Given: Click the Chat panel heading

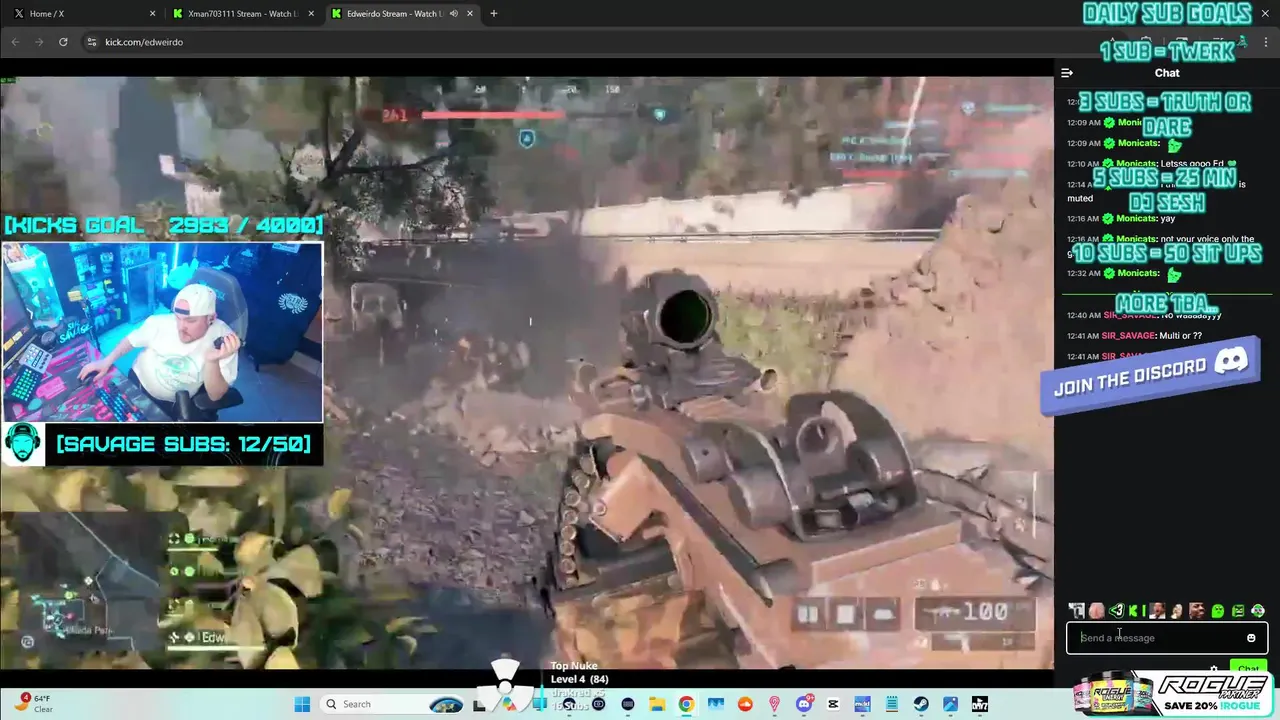Looking at the screenshot, I should click(x=1167, y=73).
